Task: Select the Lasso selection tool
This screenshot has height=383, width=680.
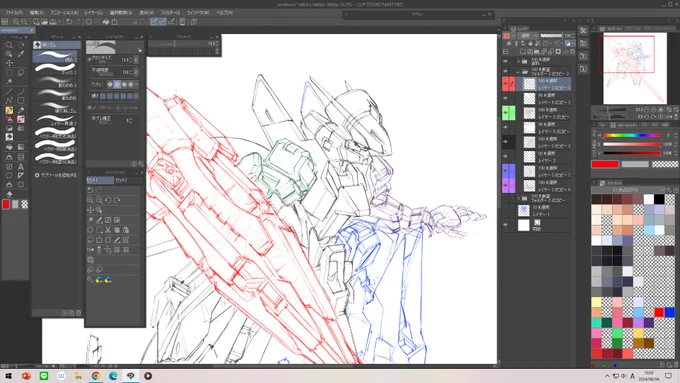Action: 21,72
